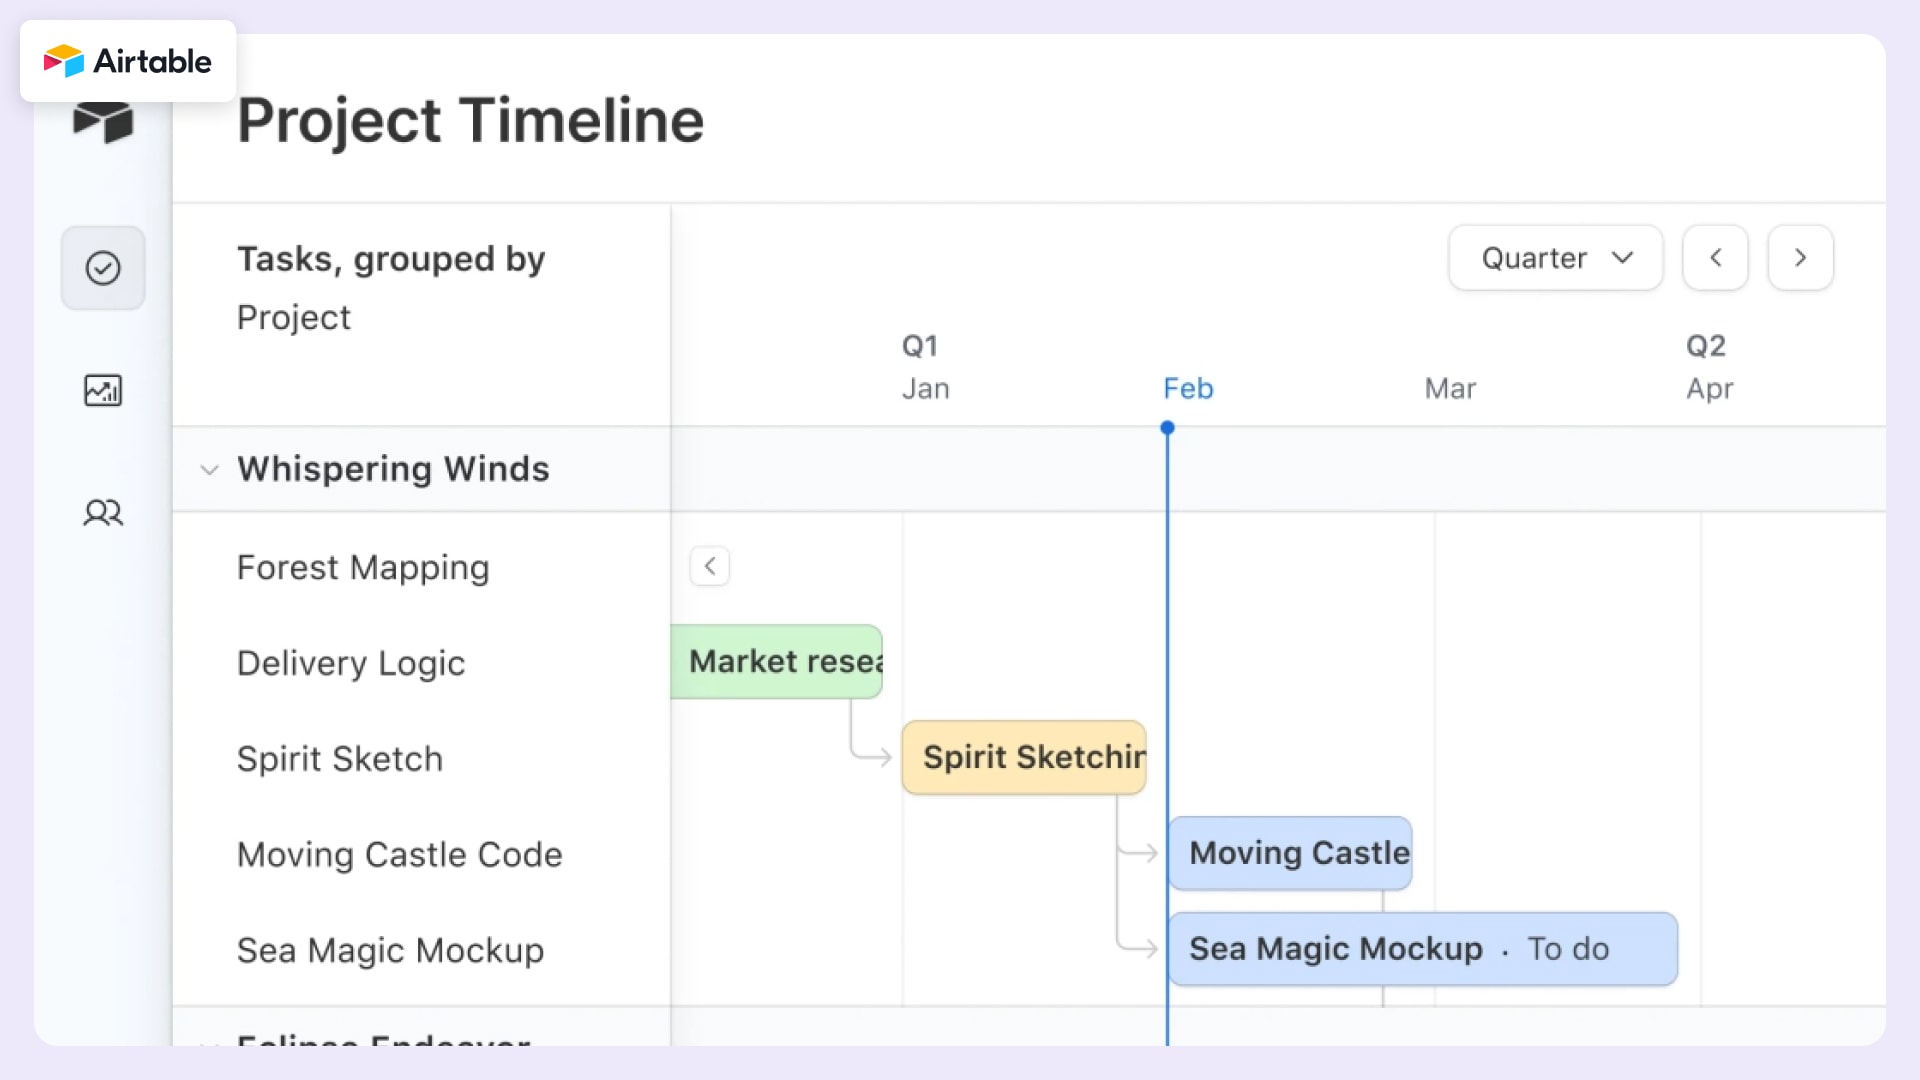Collapse the Whispering Winds group
The height and width of the screenshot is (1080, 1920).
pyautogui.click(x=209, y=470)
